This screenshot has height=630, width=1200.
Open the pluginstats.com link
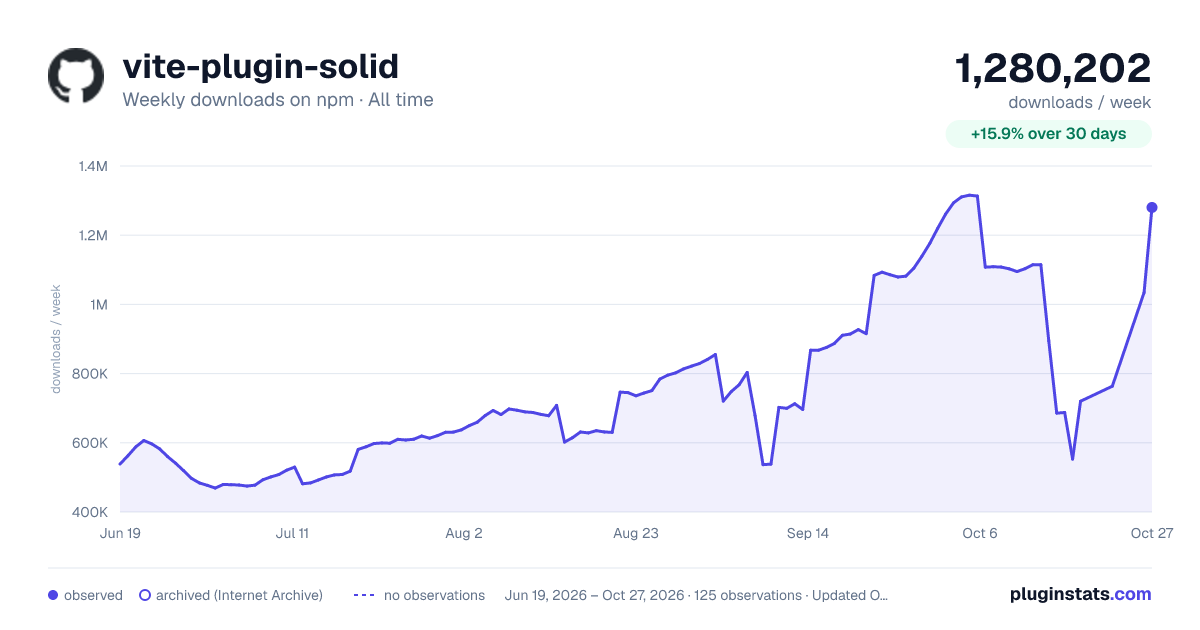(1081, 594)
